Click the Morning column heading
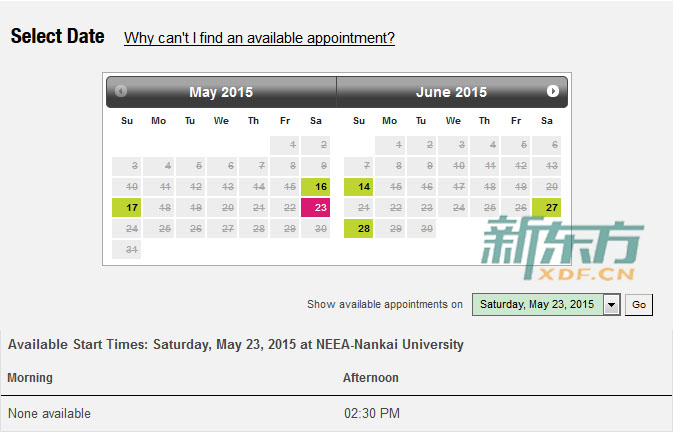The height and width of the screenshot is (433, 673). [x=30, y=378]
